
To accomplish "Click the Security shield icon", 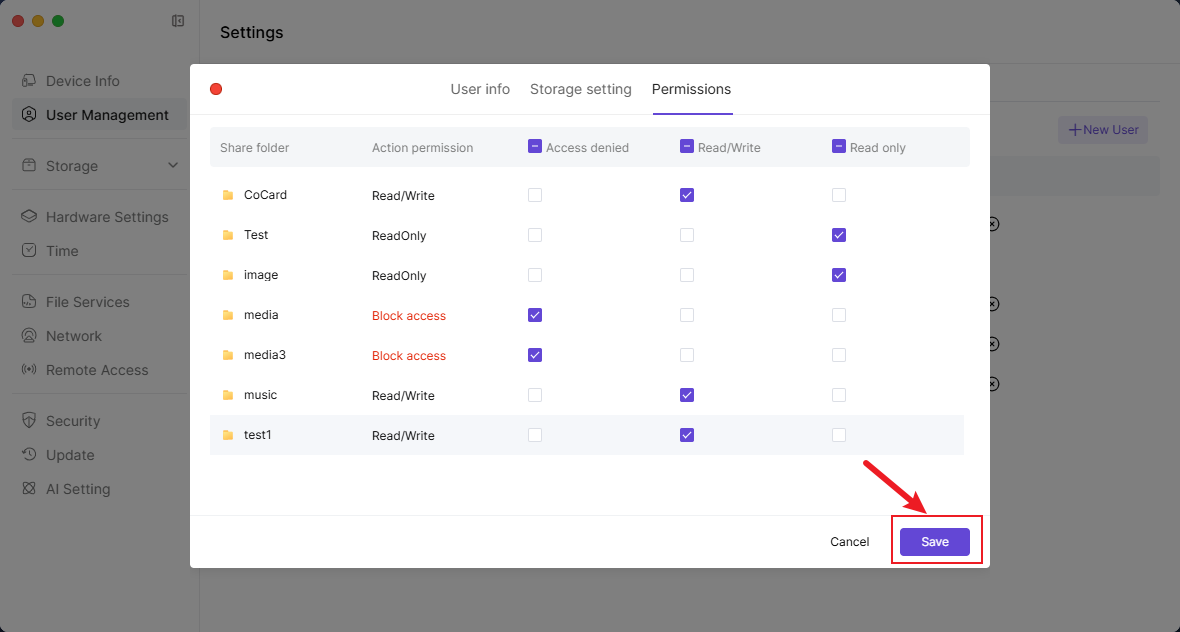I will (29, 421).
